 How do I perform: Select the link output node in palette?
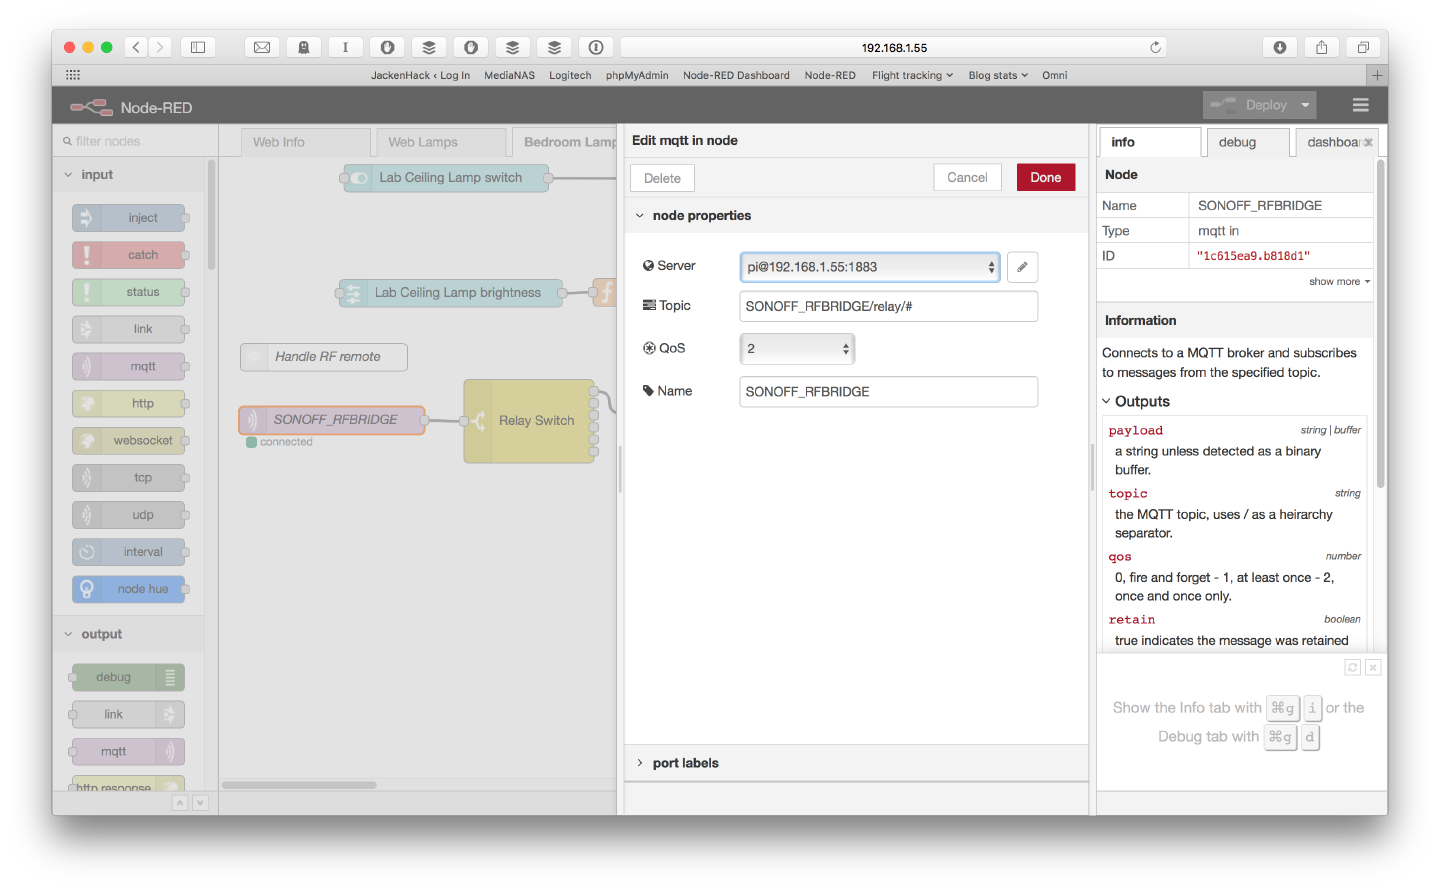(x=128, y=714)
